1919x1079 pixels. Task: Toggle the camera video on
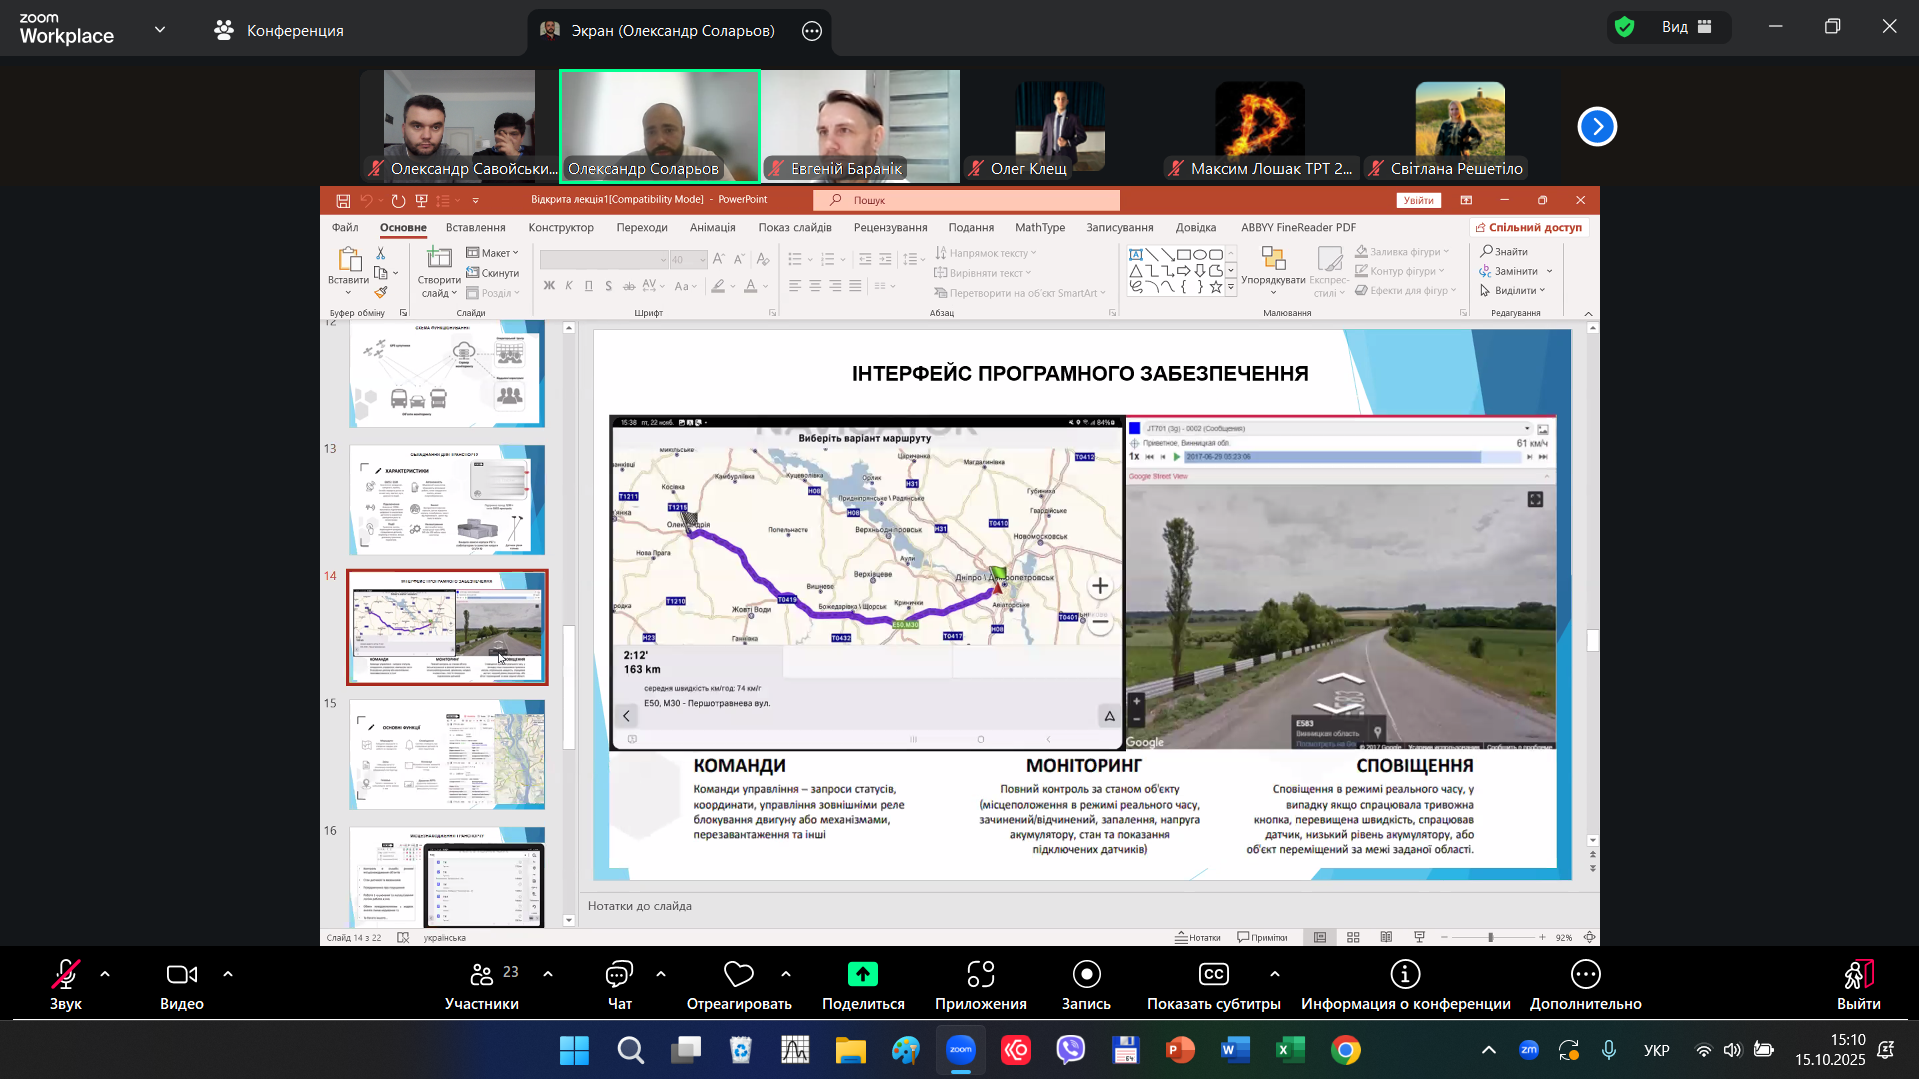click(x=182, y=975)
